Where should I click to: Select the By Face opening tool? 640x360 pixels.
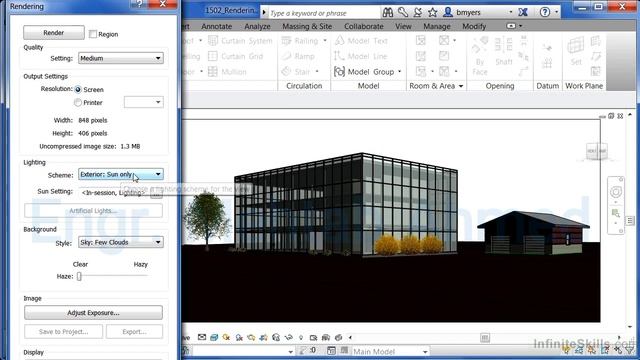point(480,56)
